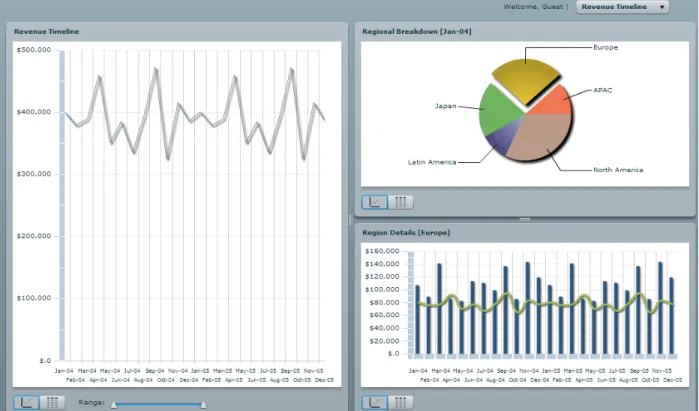Click the APAC pie label
Image resolution: width=699 pixels, height=411 pixels.
(x=603, y=90)
